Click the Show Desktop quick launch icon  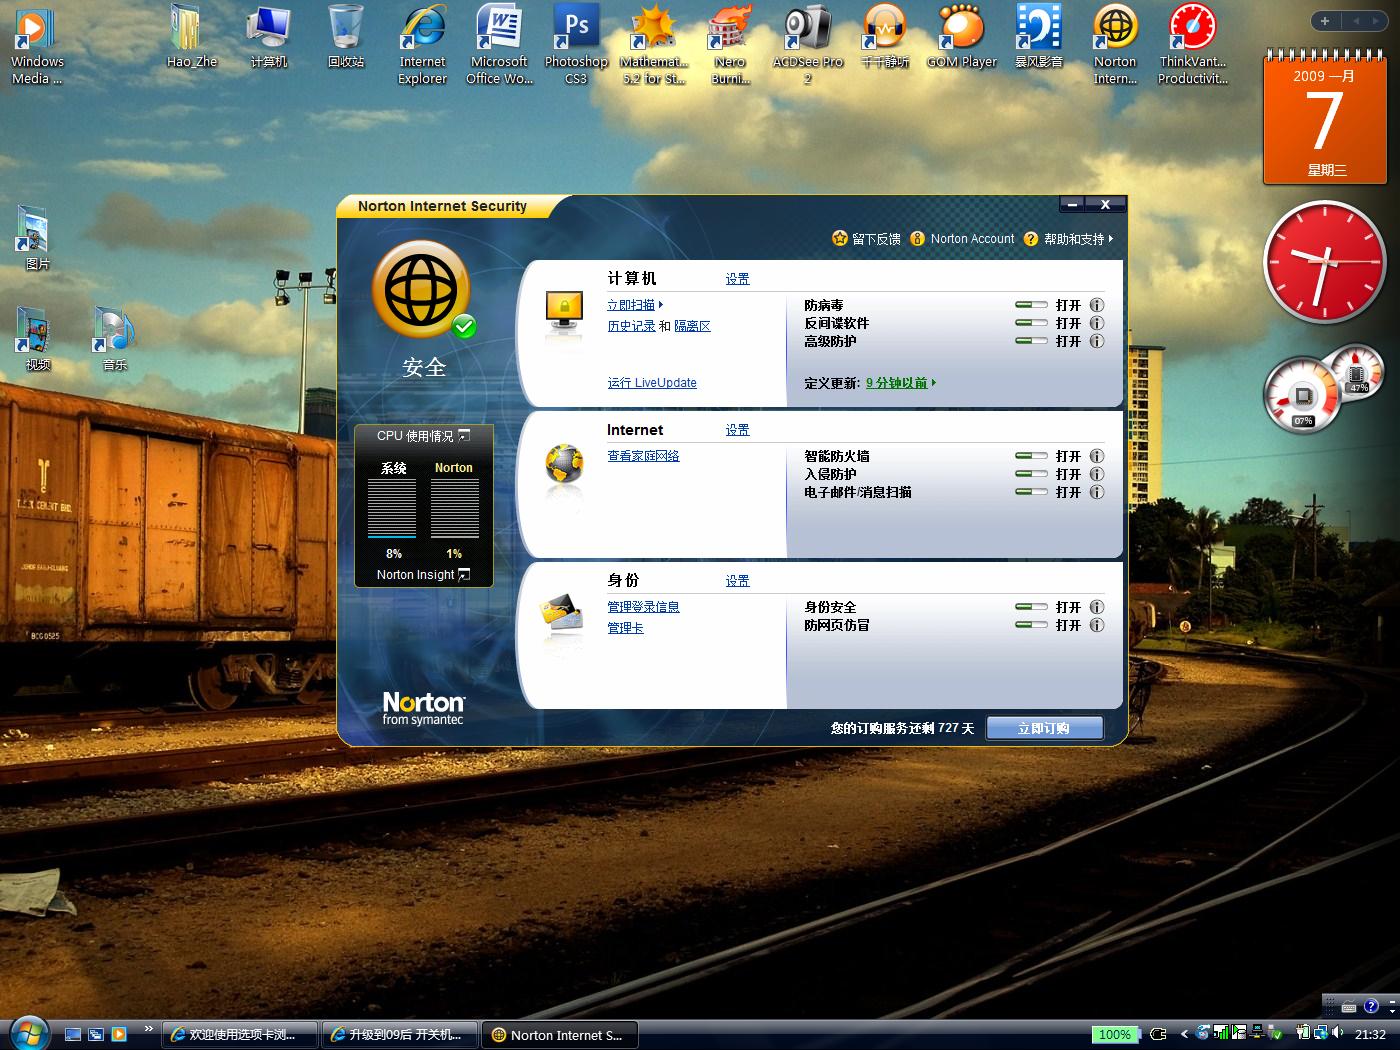pyautogui.click(x=73, y=1034)
